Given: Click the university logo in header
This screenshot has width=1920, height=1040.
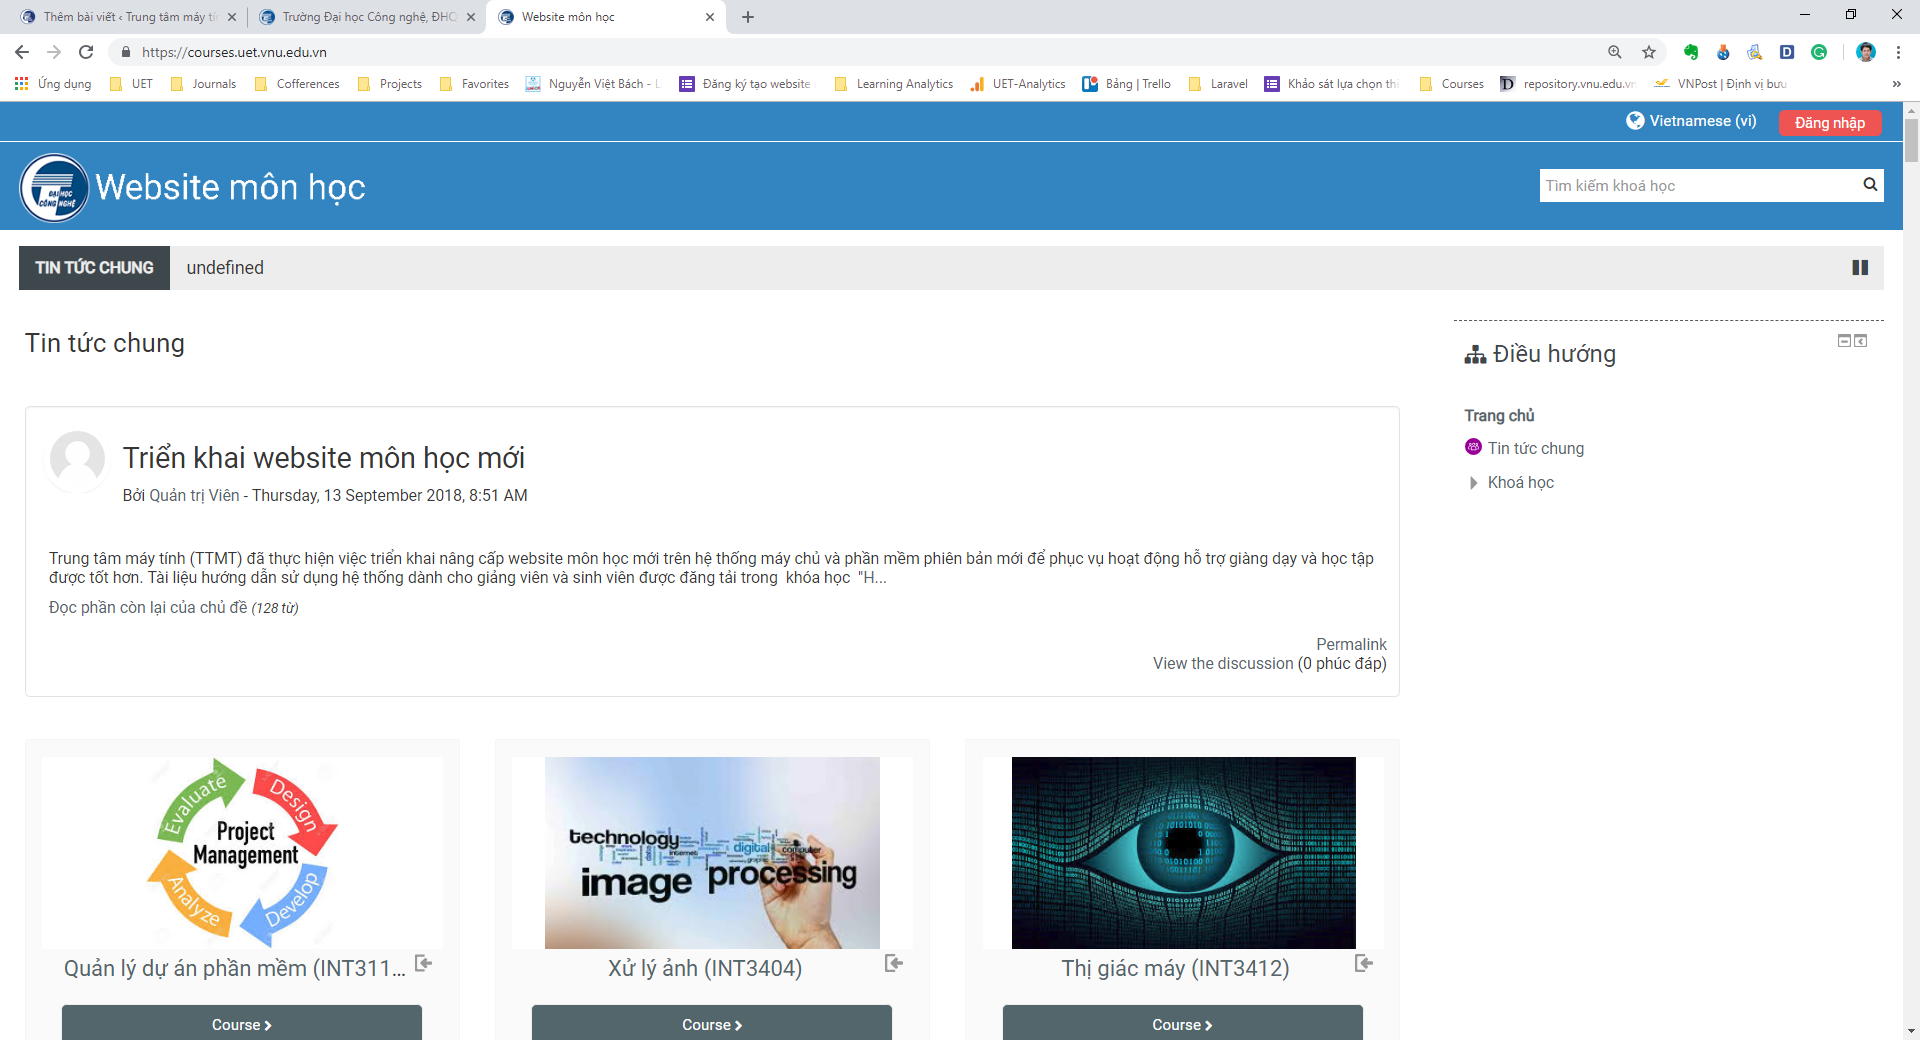Looking at the screenshot, I should [x=54, y=187].
